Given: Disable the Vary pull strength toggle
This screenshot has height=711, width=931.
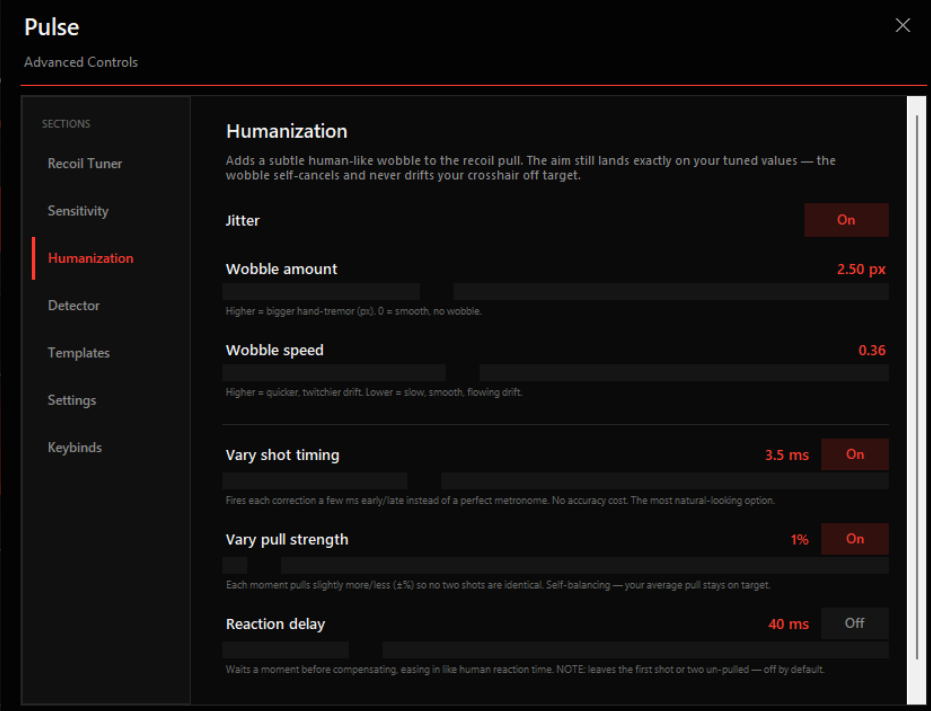Looking at the screenshot, I should [855, 539].
